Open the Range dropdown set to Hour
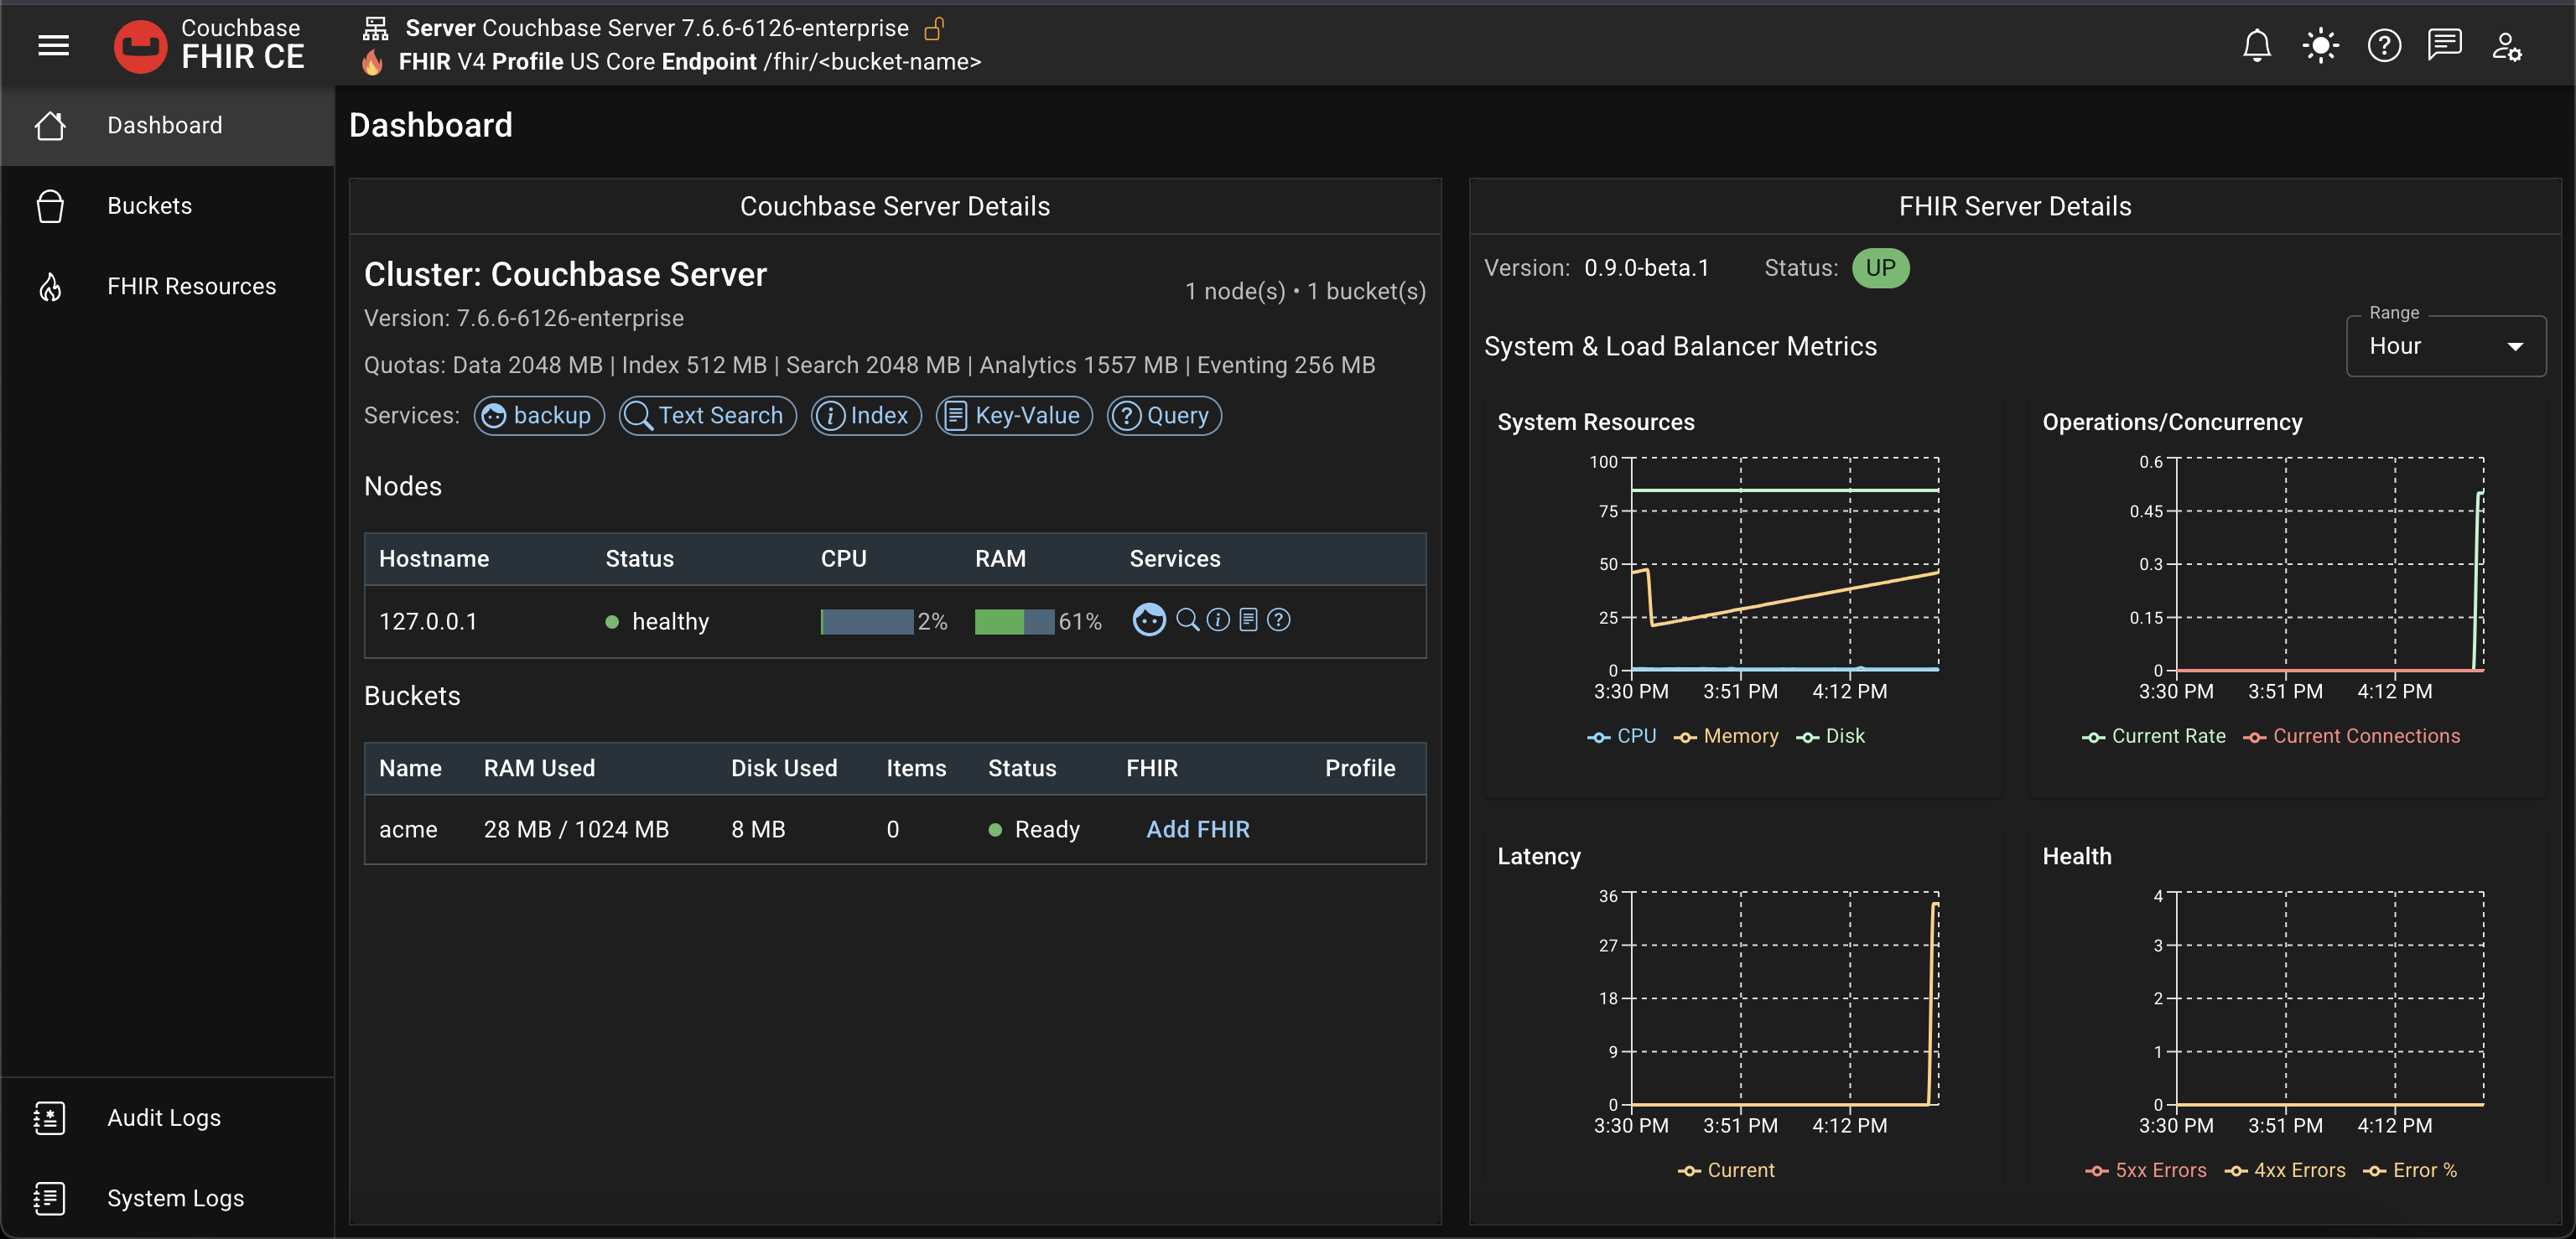The width and height of the screenshot is (2576, 1239). tap(2446, 346)
